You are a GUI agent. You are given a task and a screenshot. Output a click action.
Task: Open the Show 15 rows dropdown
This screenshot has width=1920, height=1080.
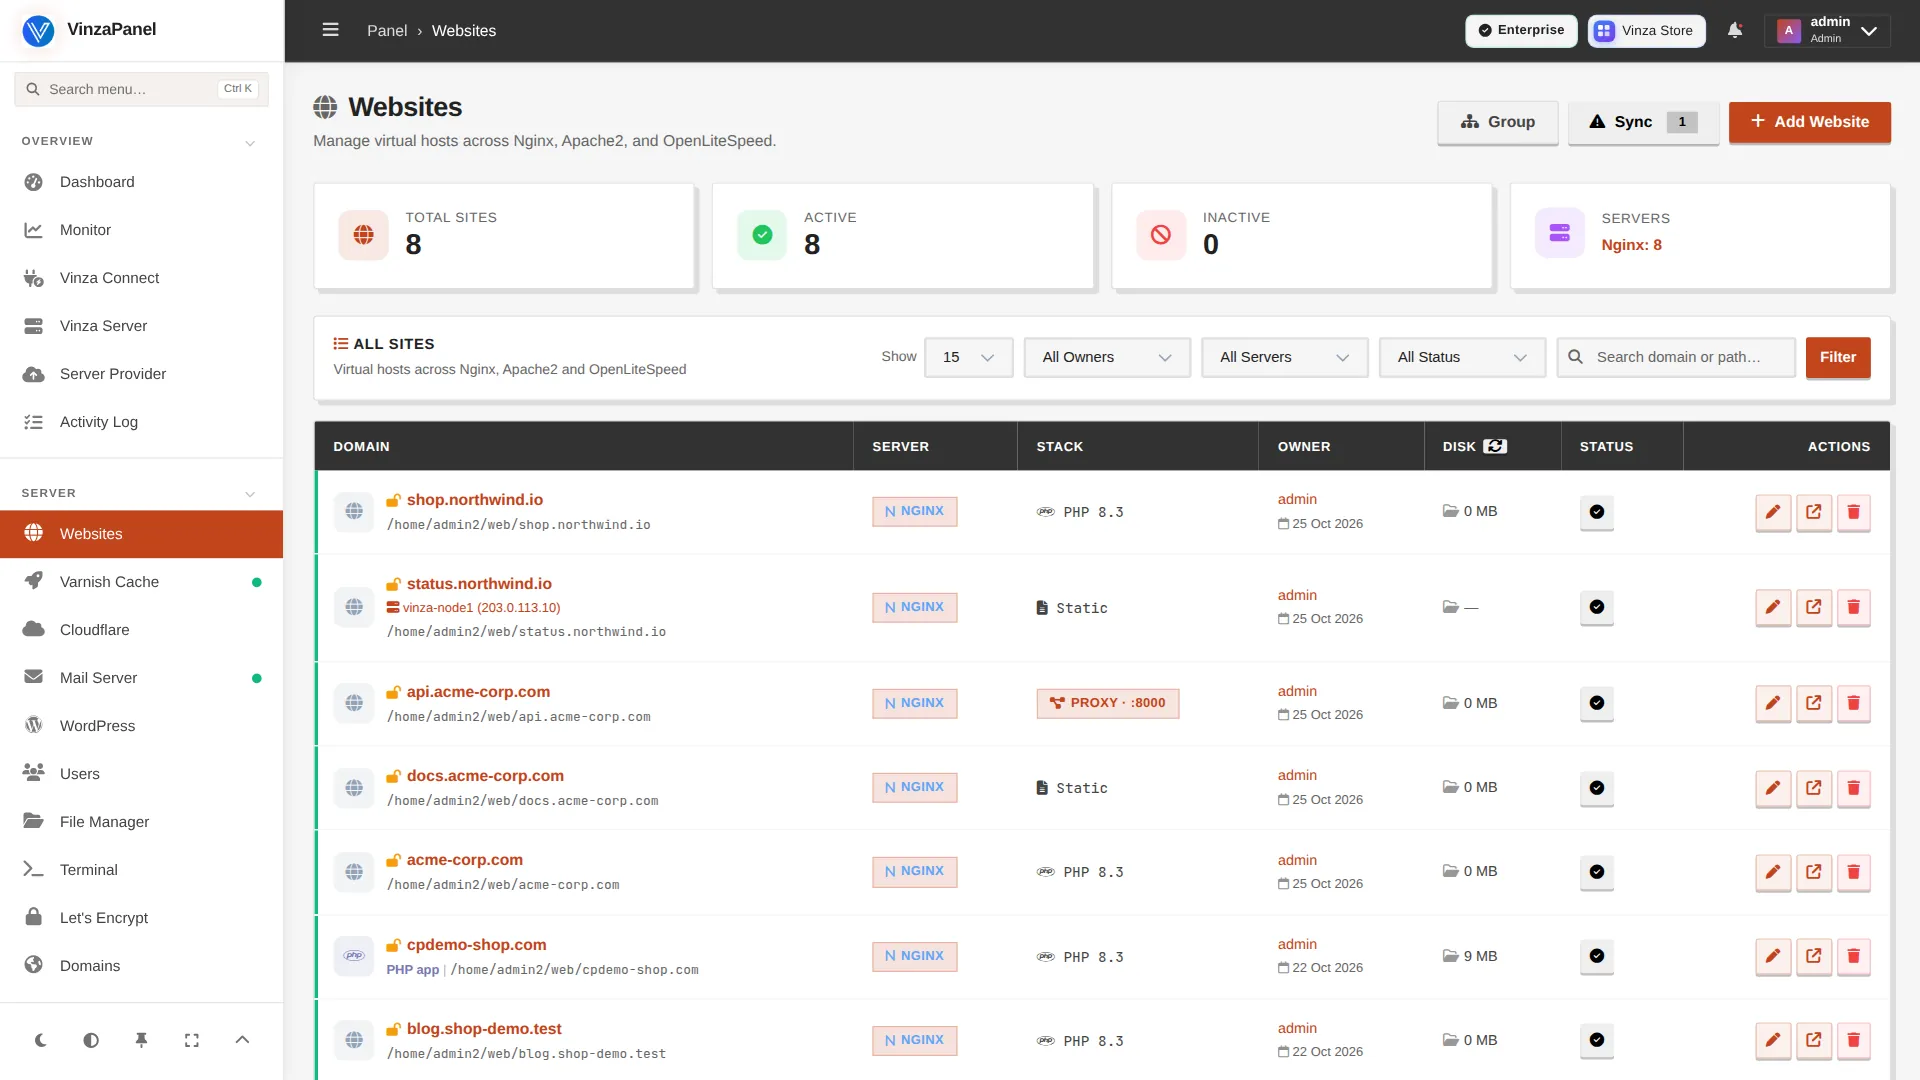[968, 357]
